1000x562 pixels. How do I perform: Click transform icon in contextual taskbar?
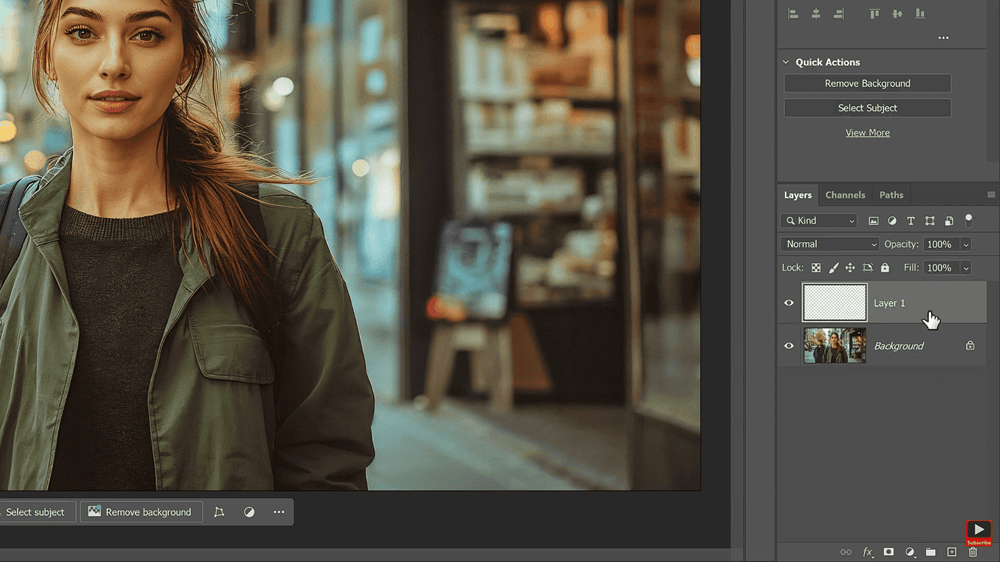point(219,512)
